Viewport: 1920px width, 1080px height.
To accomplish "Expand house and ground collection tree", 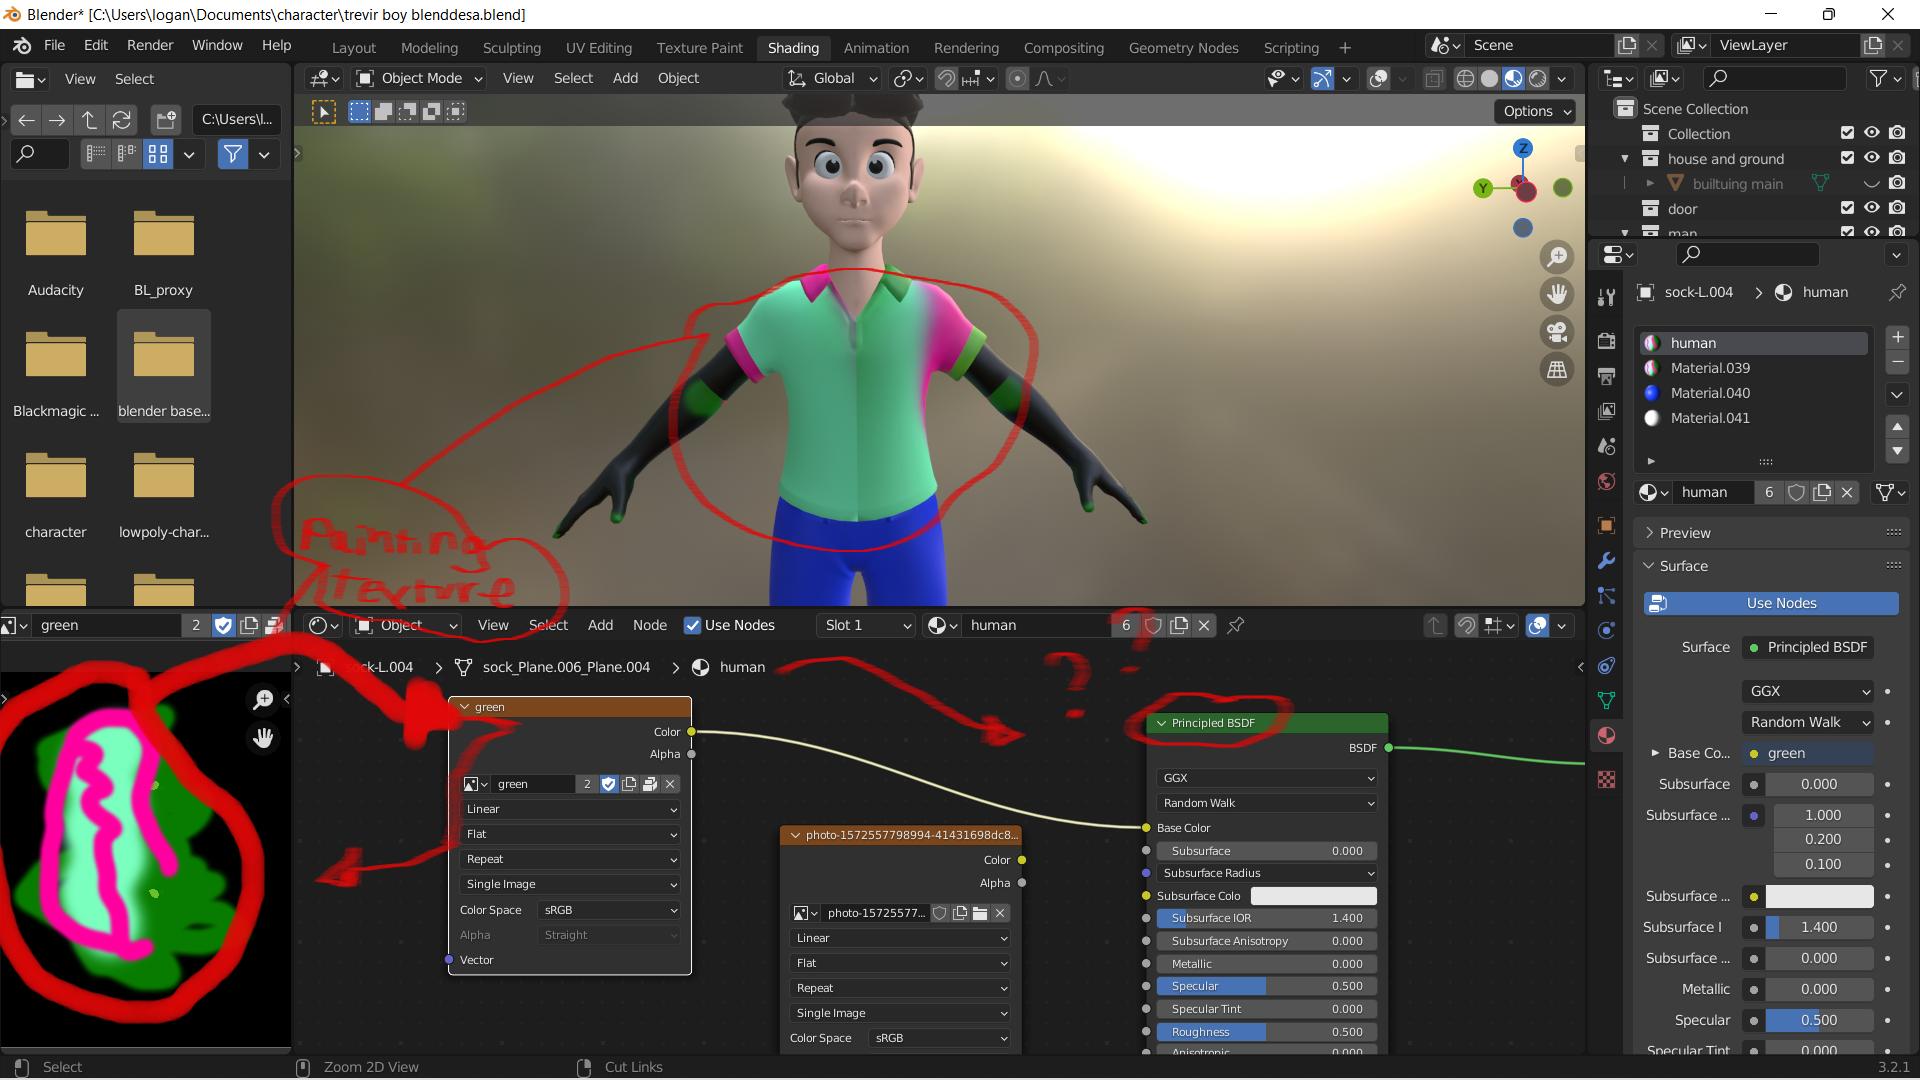I will 1625,159.
